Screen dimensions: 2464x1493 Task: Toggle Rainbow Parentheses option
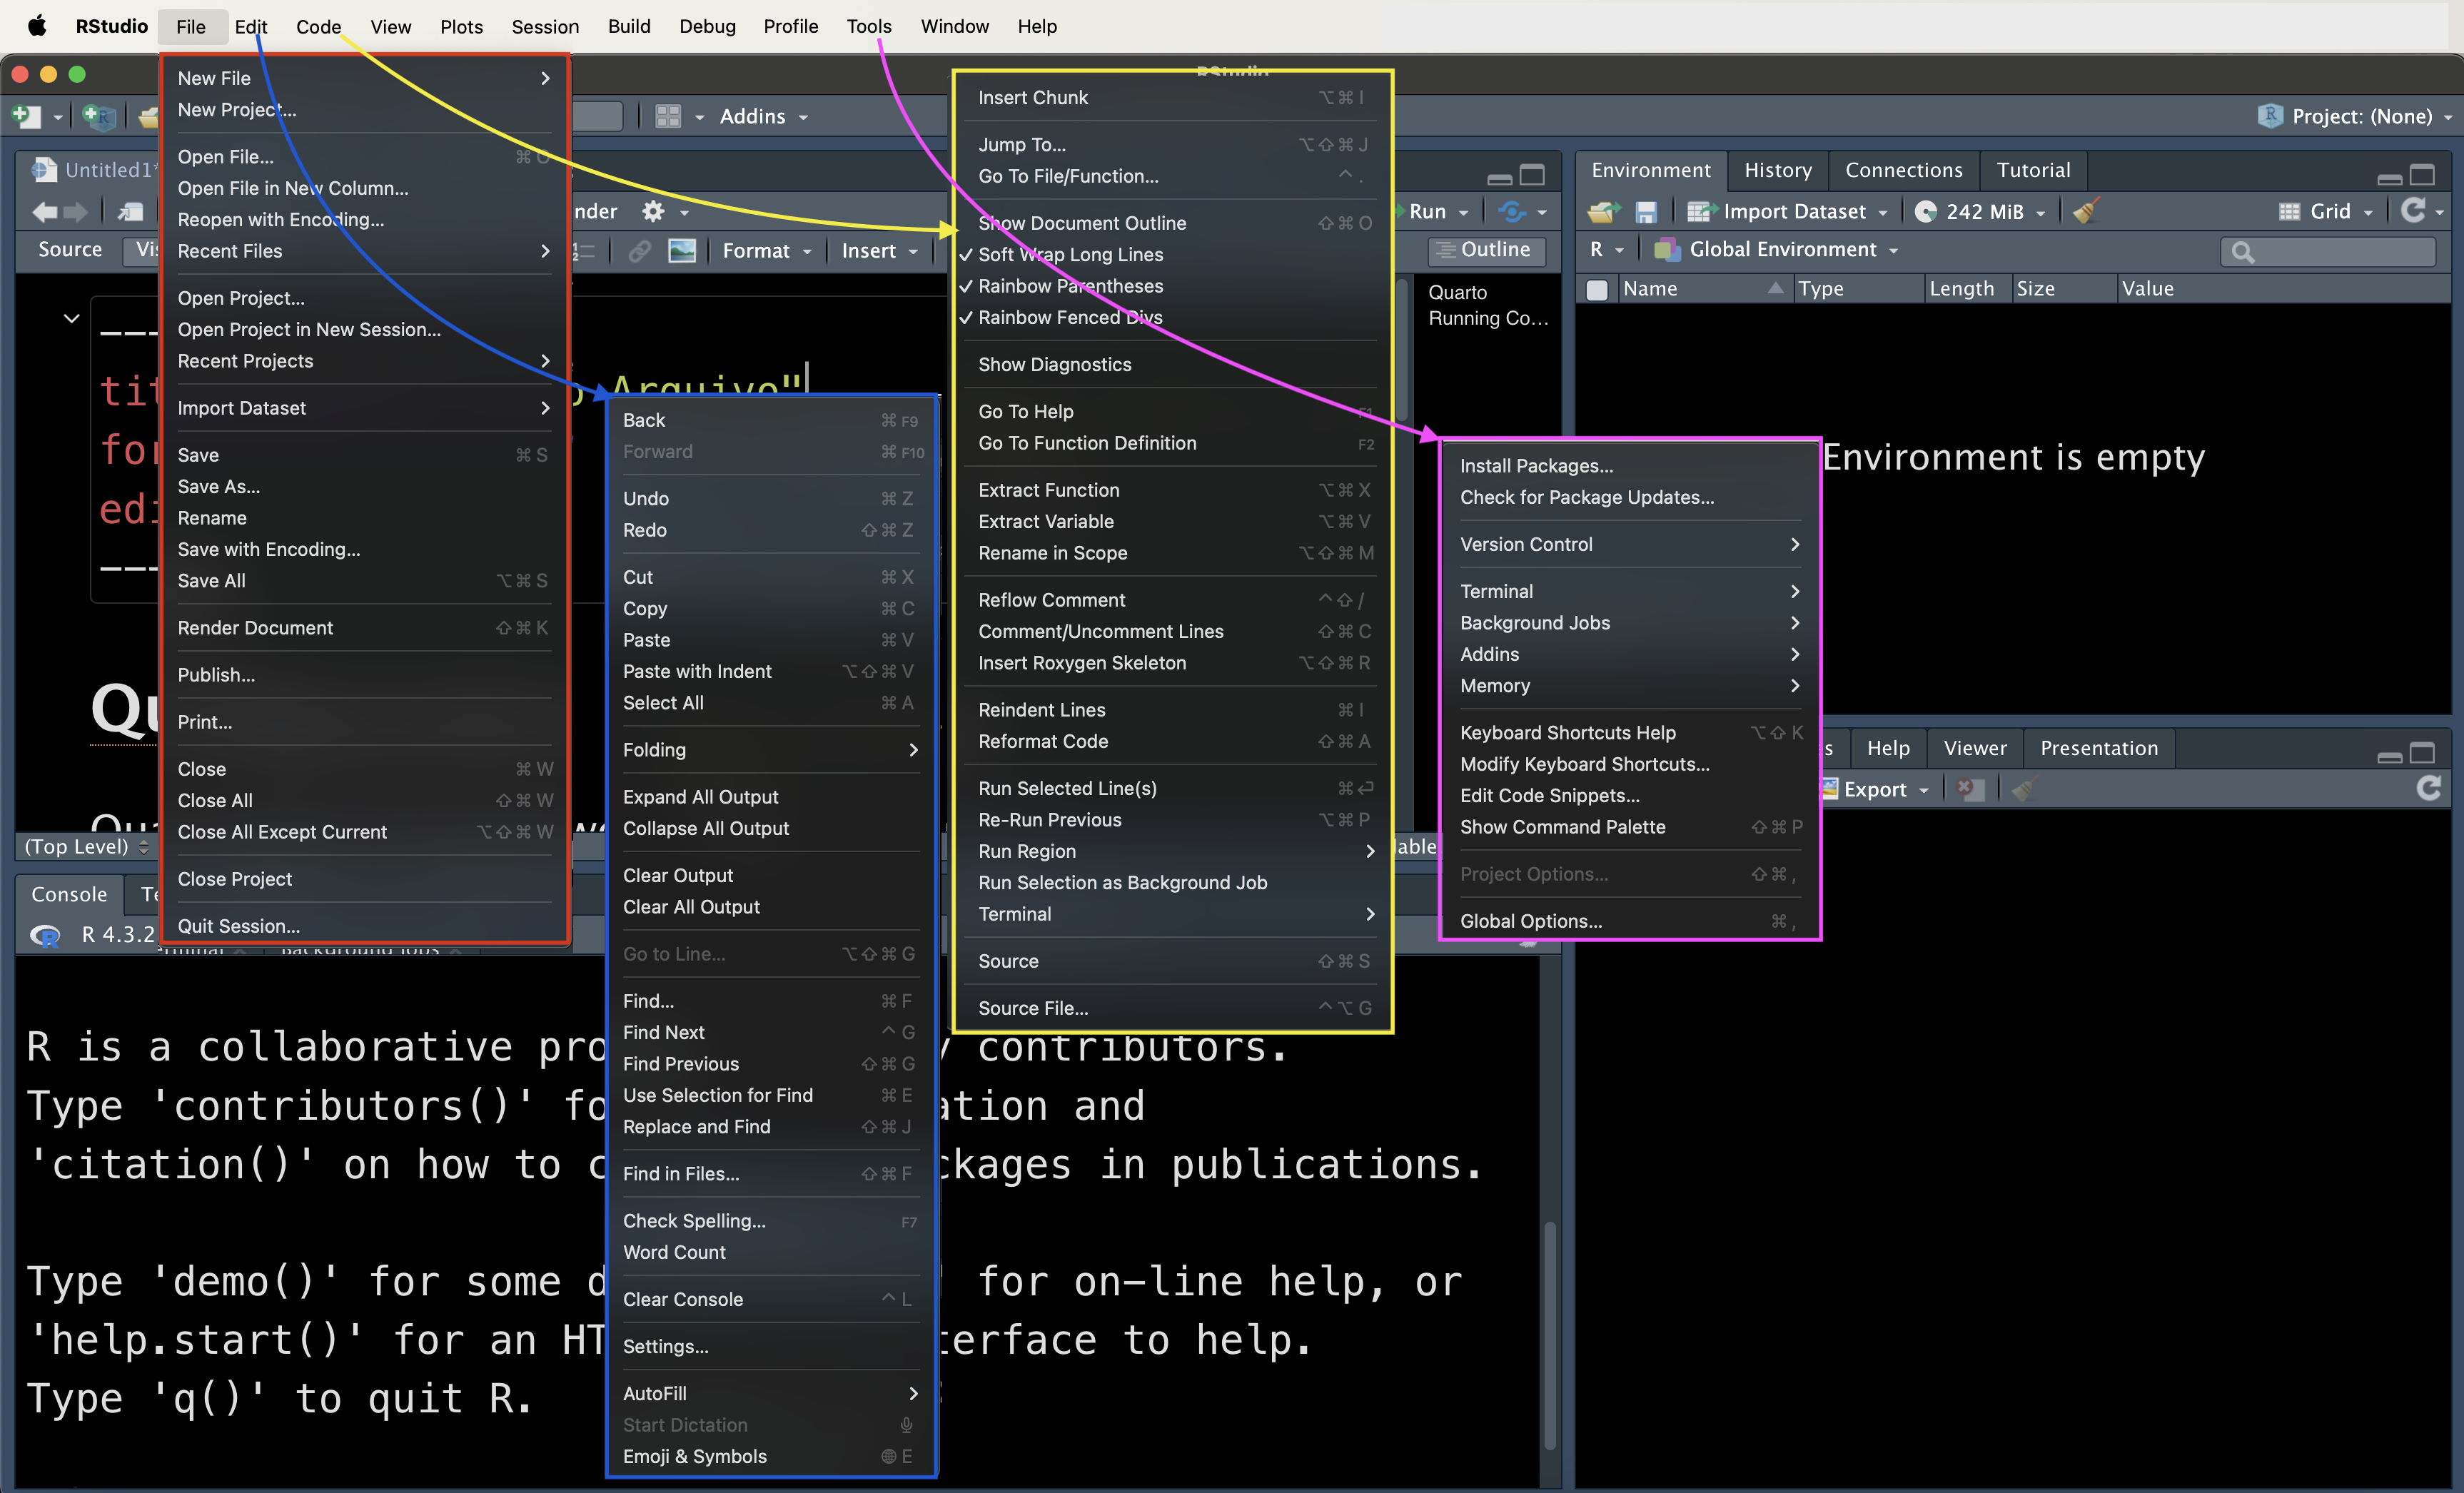(x=1071, y=286)
